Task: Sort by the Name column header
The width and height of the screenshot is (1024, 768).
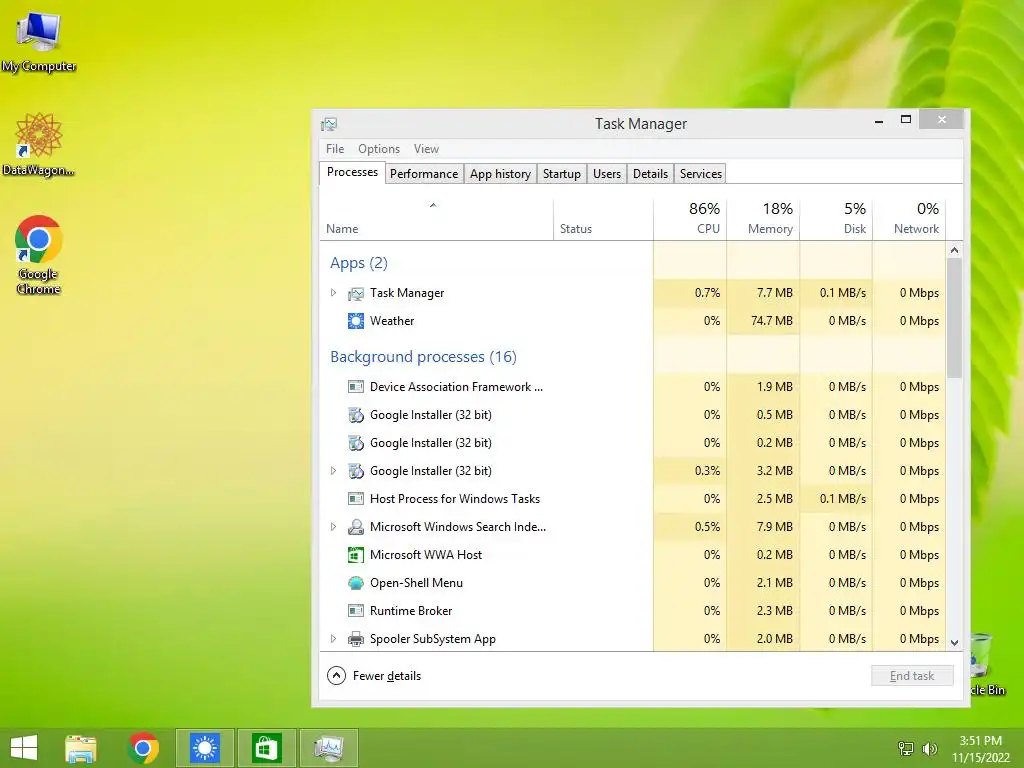Action: [436, 219]
